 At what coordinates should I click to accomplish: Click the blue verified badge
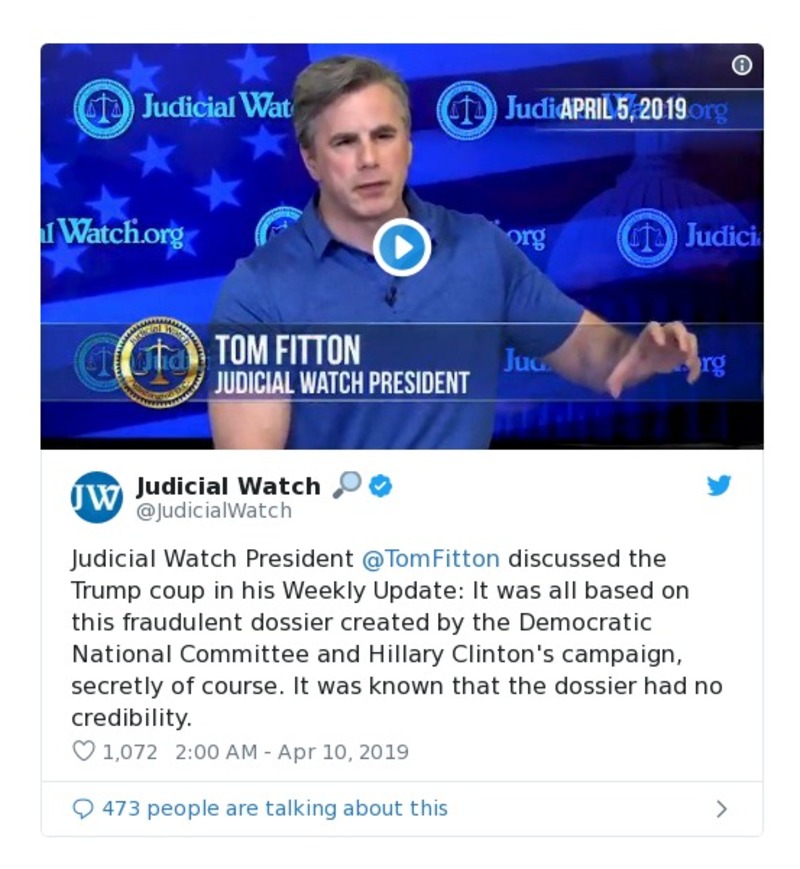click(x=381, y=486)
